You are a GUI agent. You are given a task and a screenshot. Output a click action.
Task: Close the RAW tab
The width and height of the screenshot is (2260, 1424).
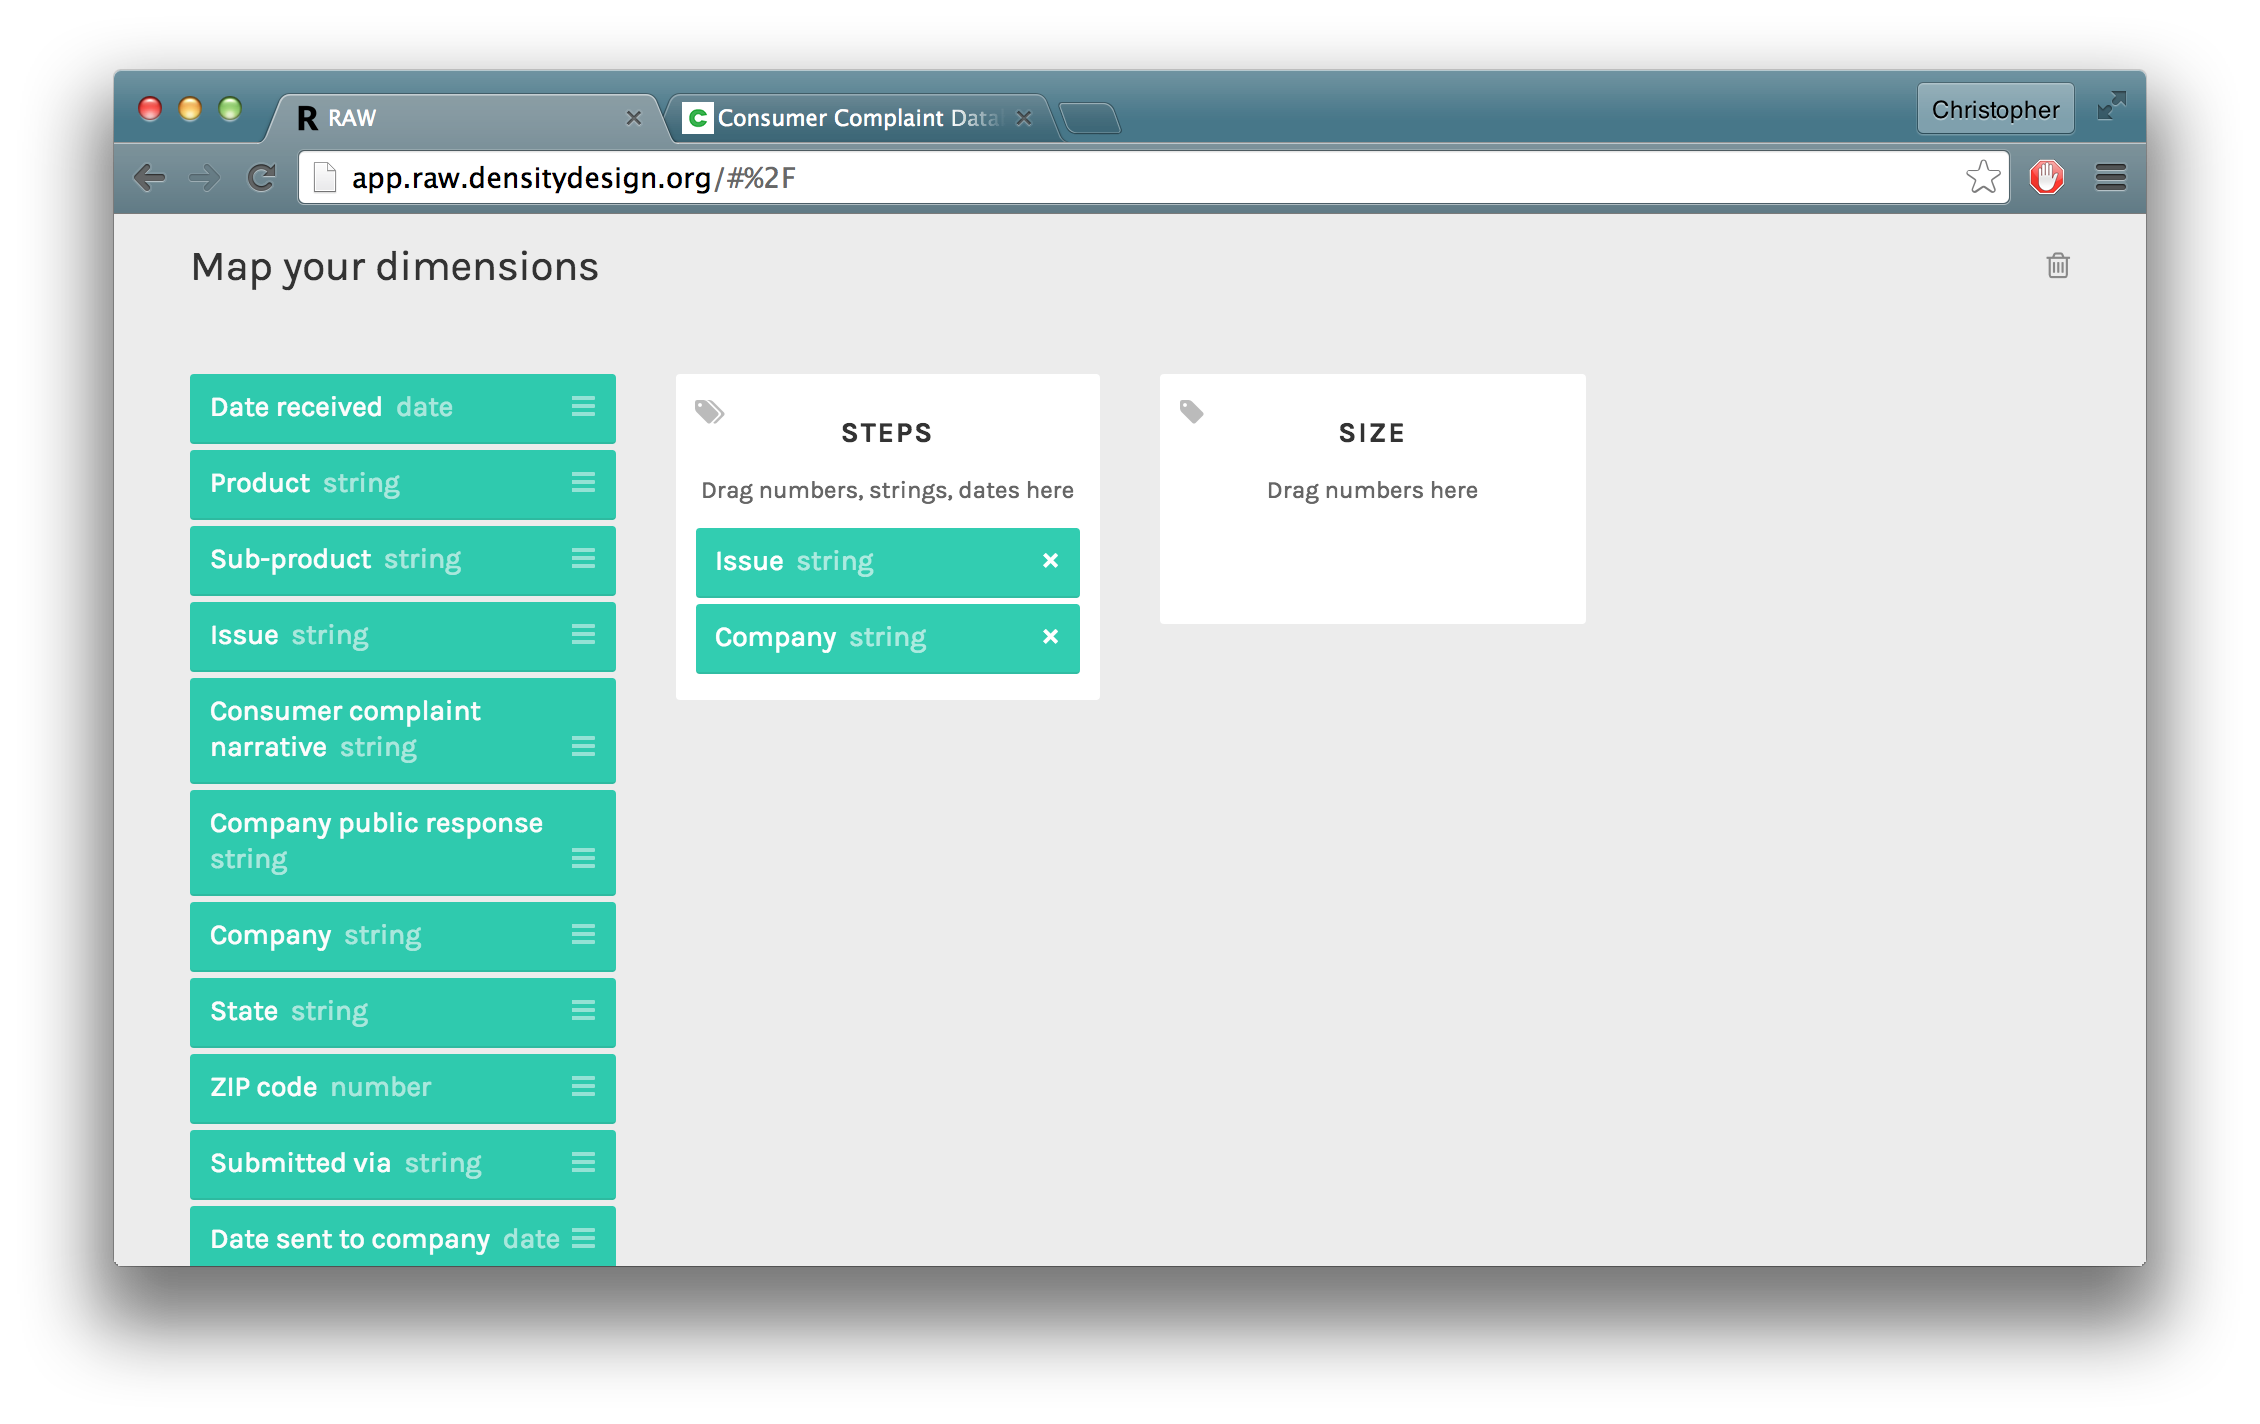(x=633, y=118)
